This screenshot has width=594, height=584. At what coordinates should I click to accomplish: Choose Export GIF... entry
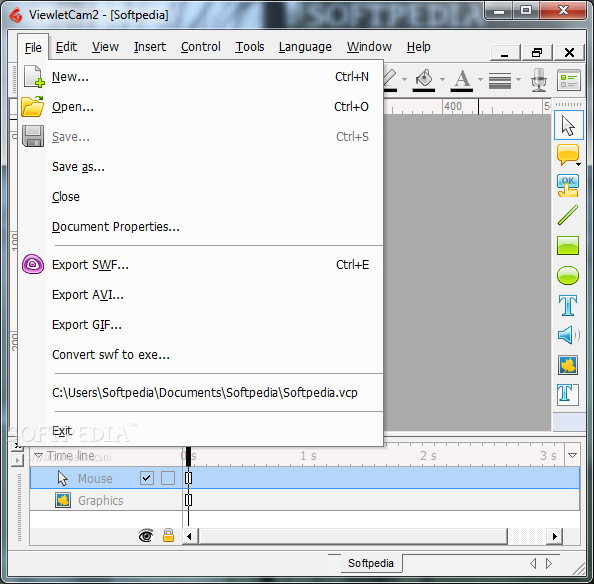point(200,325)
